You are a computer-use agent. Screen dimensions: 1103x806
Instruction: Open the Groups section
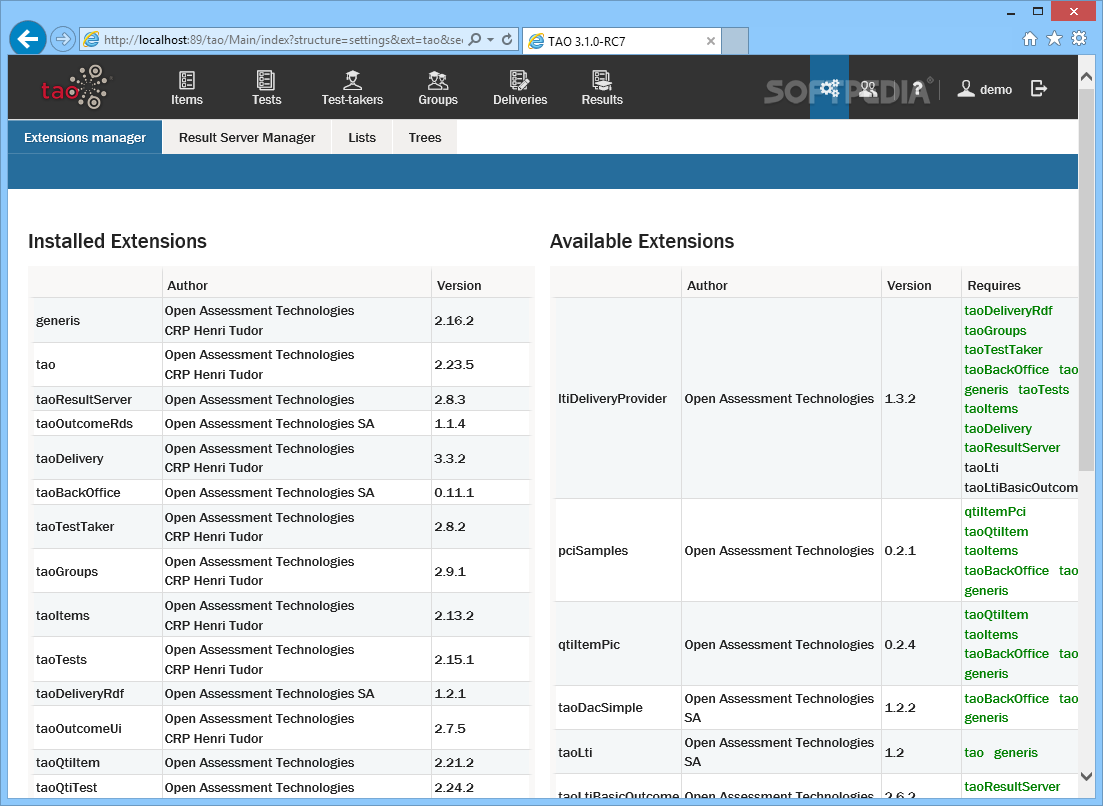click(x=438, y=88)
